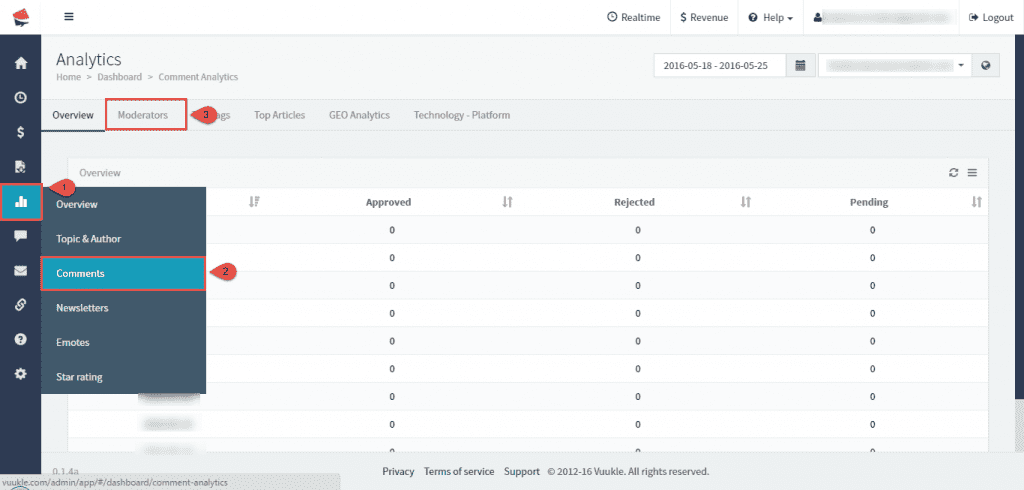The width and height of the screenshot is (1024, 490).
Task: Click the envelope icon in the sidebar
Action: (20, 271)
